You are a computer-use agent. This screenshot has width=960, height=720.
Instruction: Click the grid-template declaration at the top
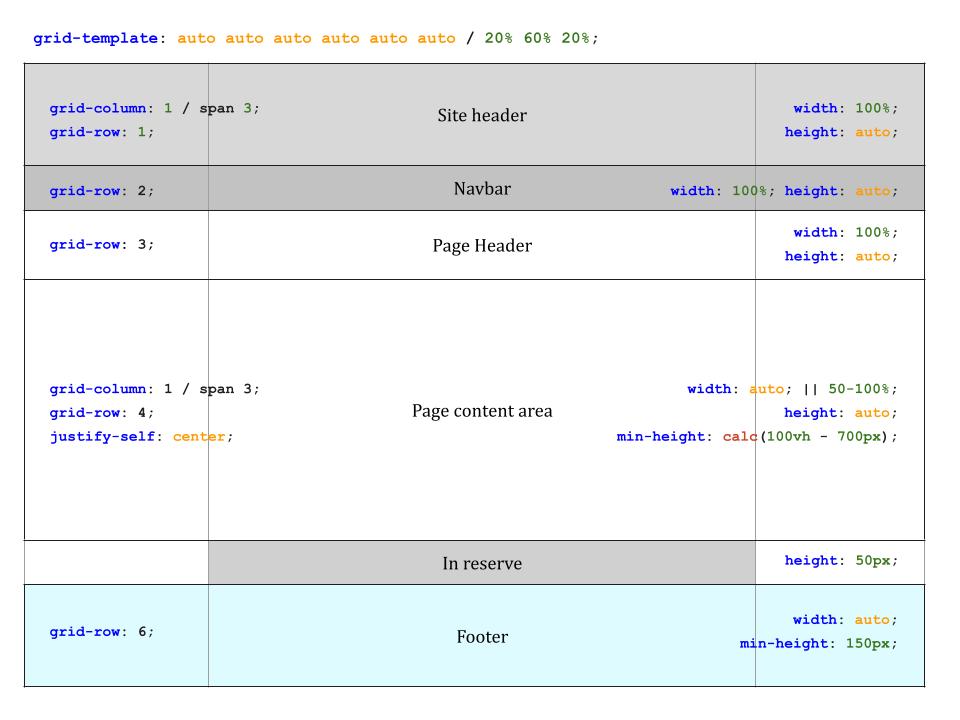pyautogui.click(x=95, y=38)
